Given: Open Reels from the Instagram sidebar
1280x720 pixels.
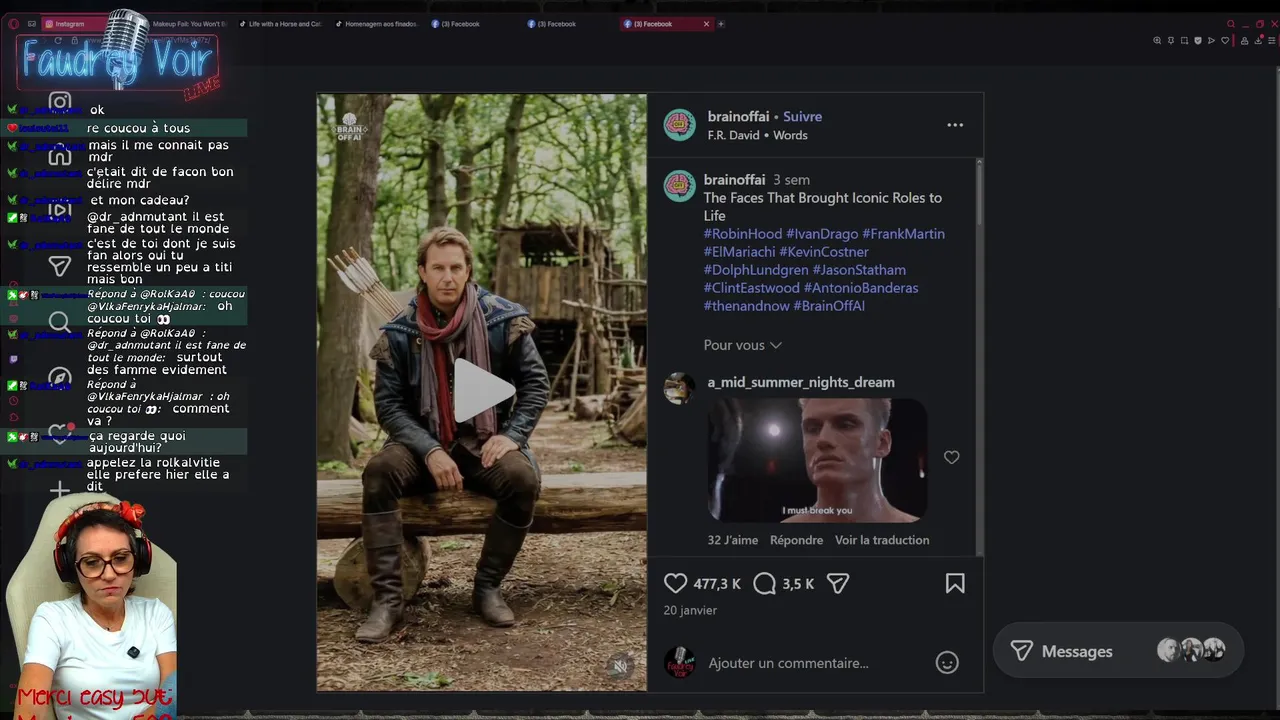Looking at the screenshot, I should 60,210.
